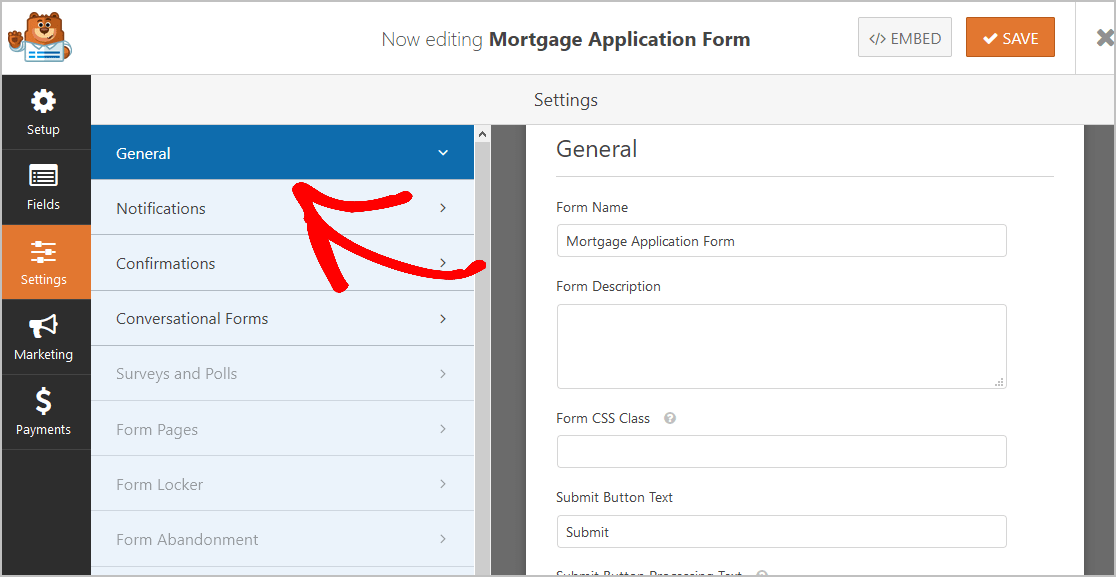Screen dimensions: 1116x577
Task: Open the Form Abandonment tab
Action: coord(283,539)
